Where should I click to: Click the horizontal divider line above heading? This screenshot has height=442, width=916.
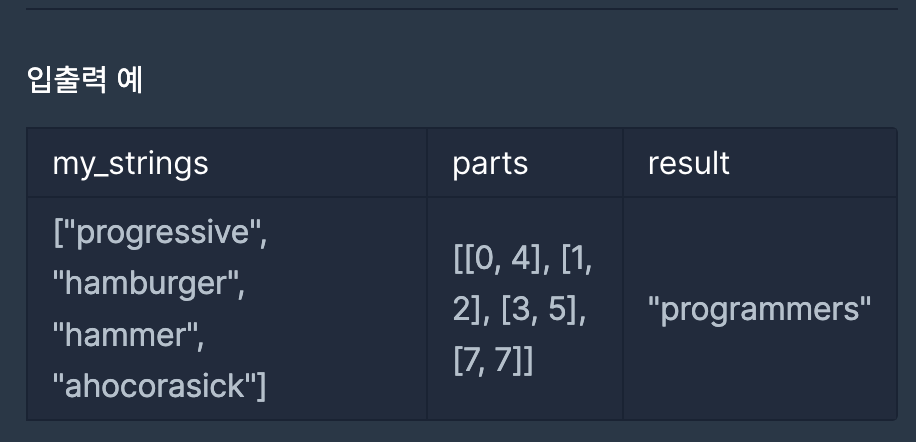pos(462,9)
